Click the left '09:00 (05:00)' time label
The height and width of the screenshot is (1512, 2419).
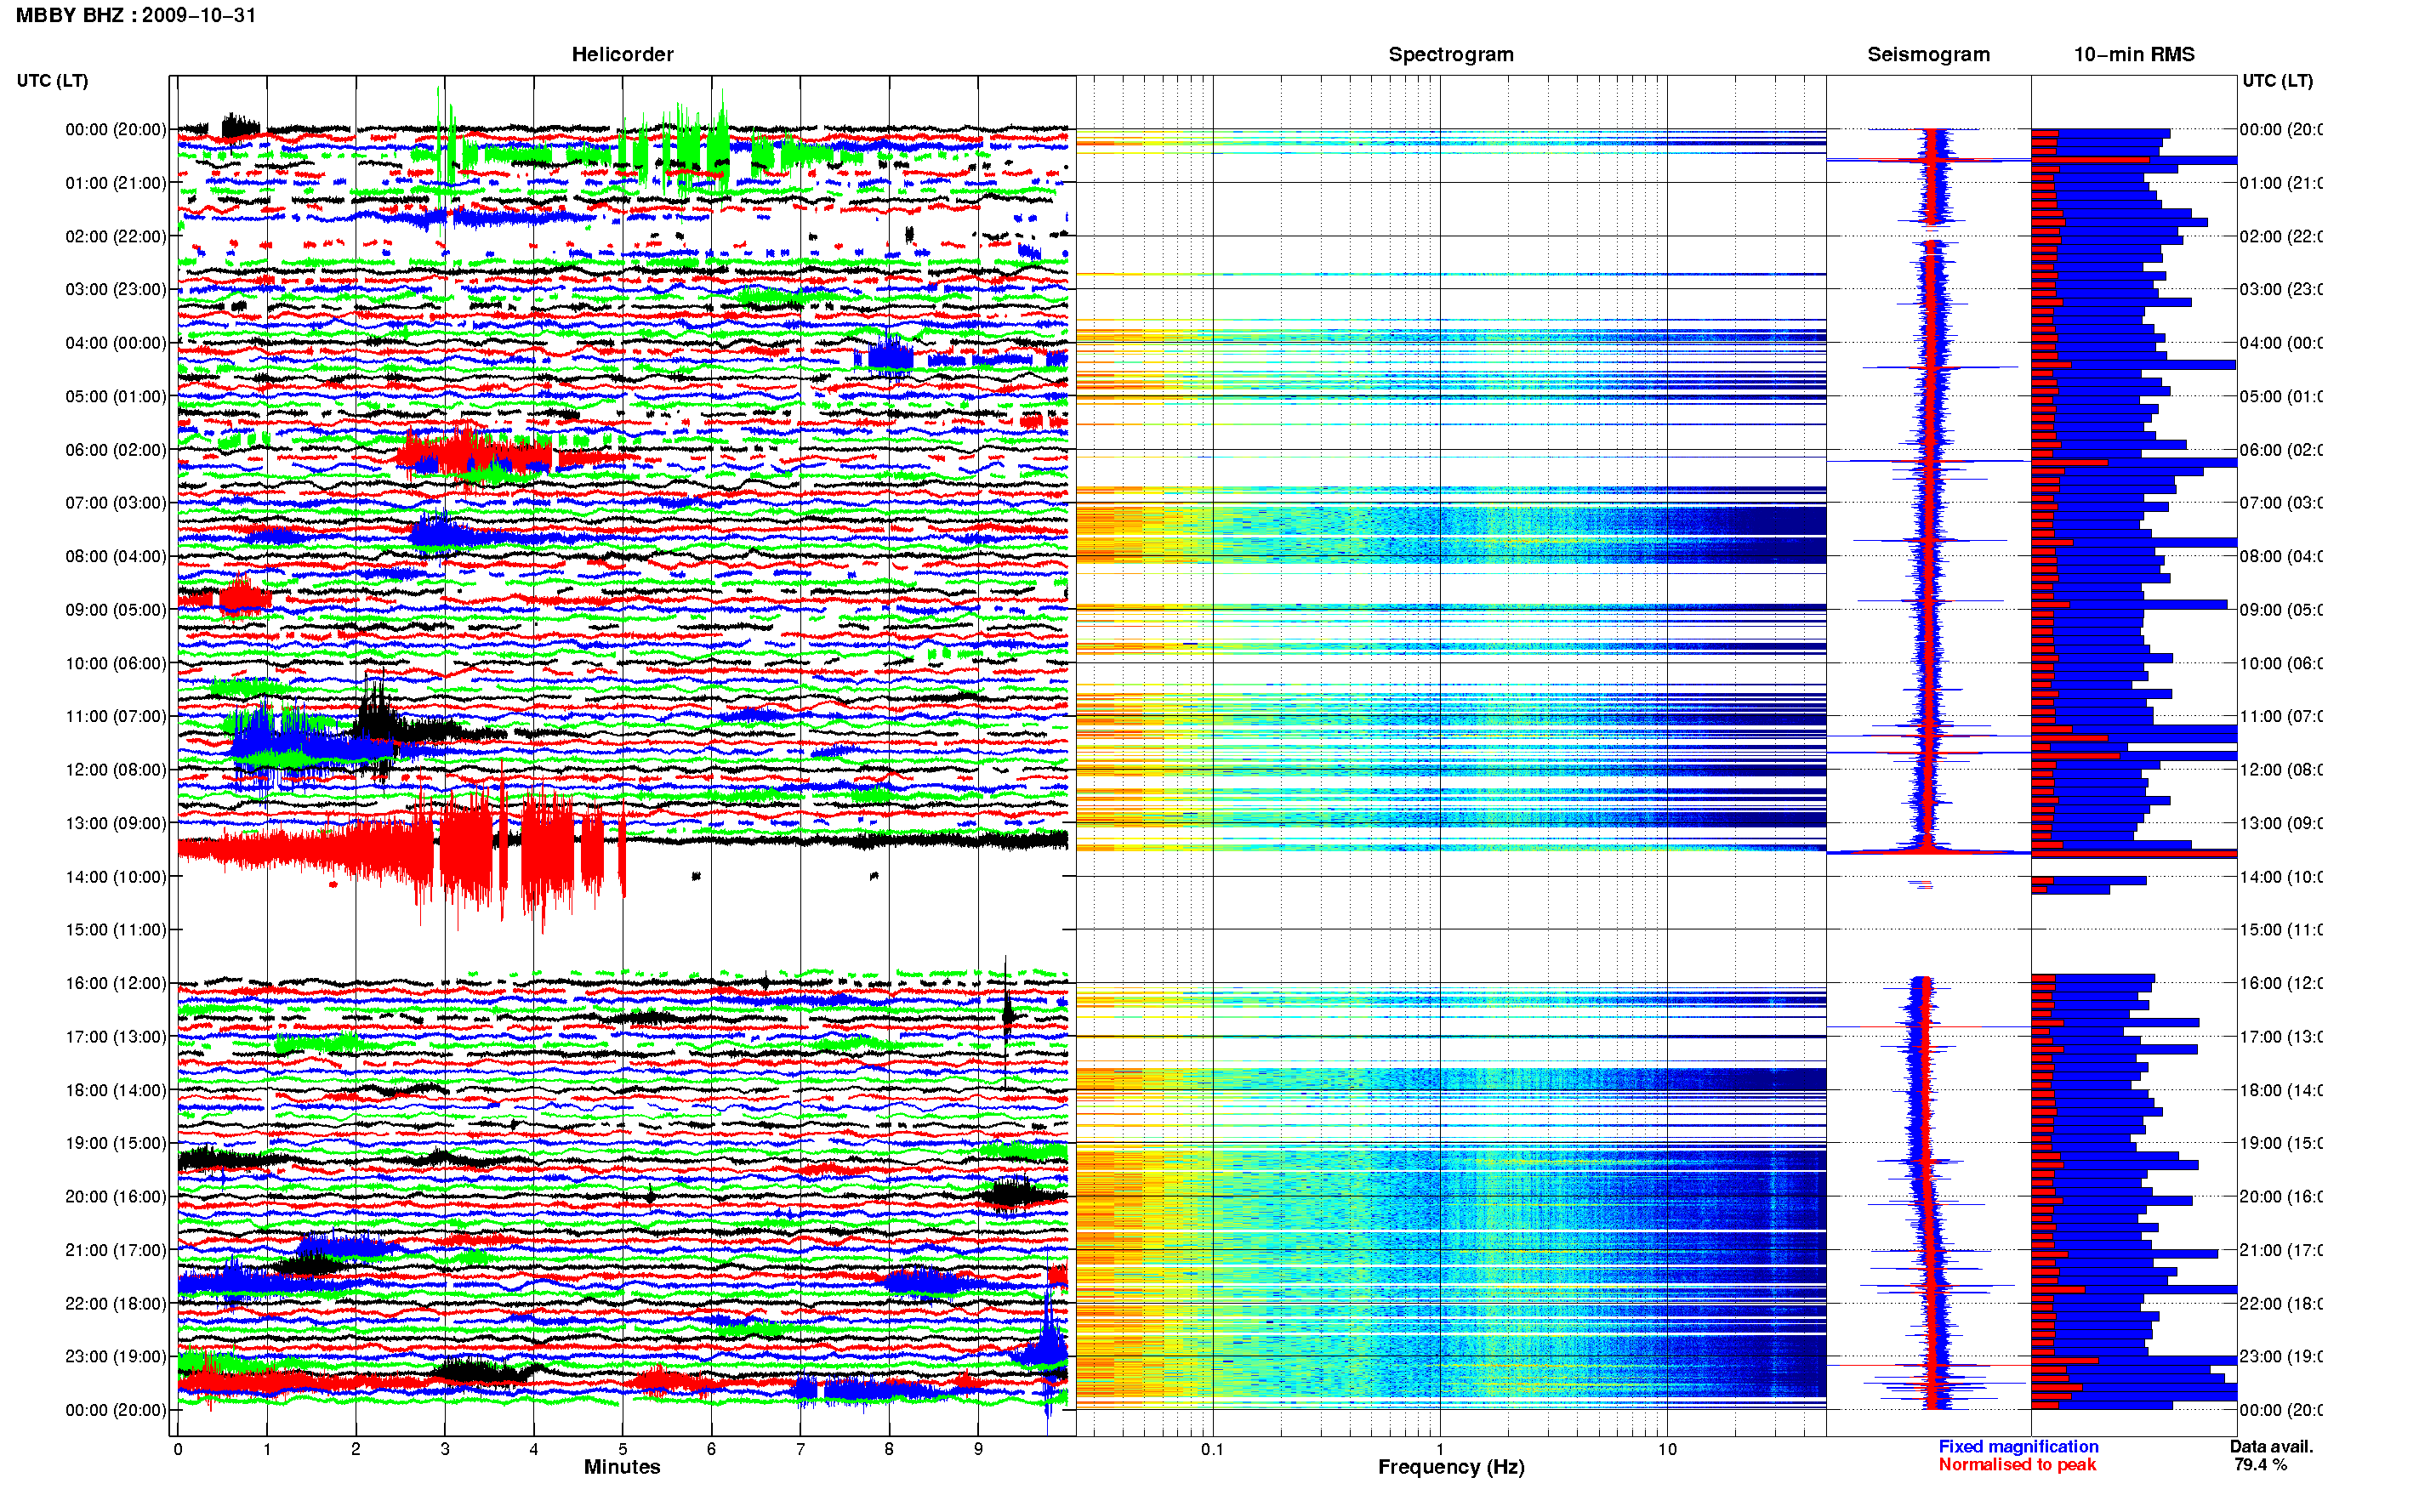[x=116, y=609]
